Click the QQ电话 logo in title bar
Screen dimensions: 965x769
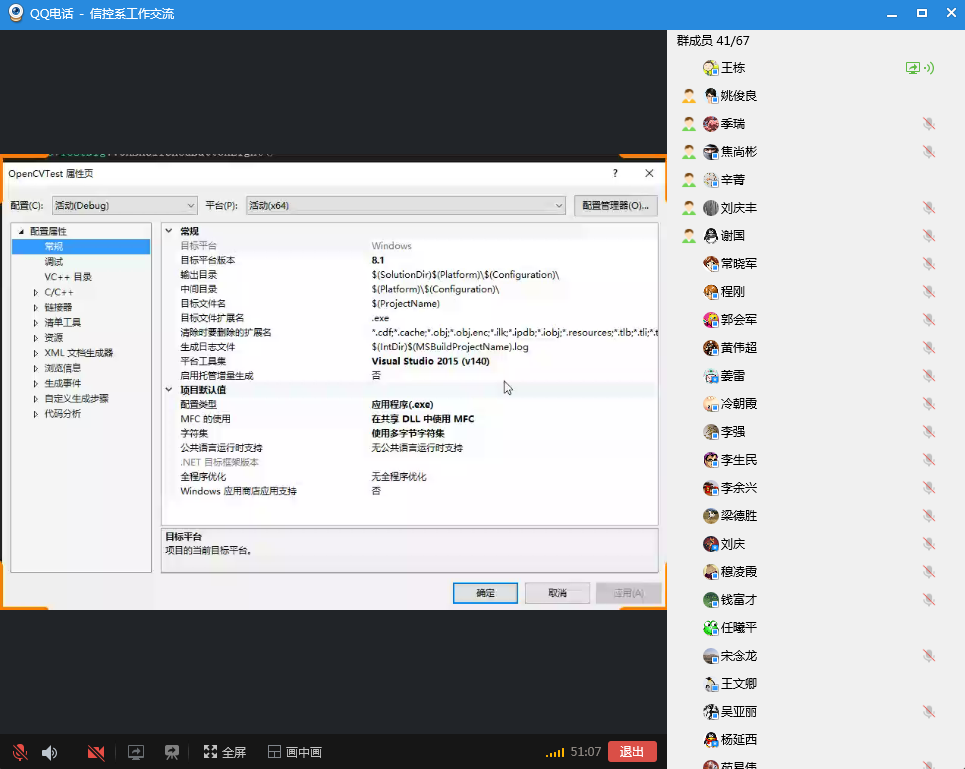coord(16,13)
